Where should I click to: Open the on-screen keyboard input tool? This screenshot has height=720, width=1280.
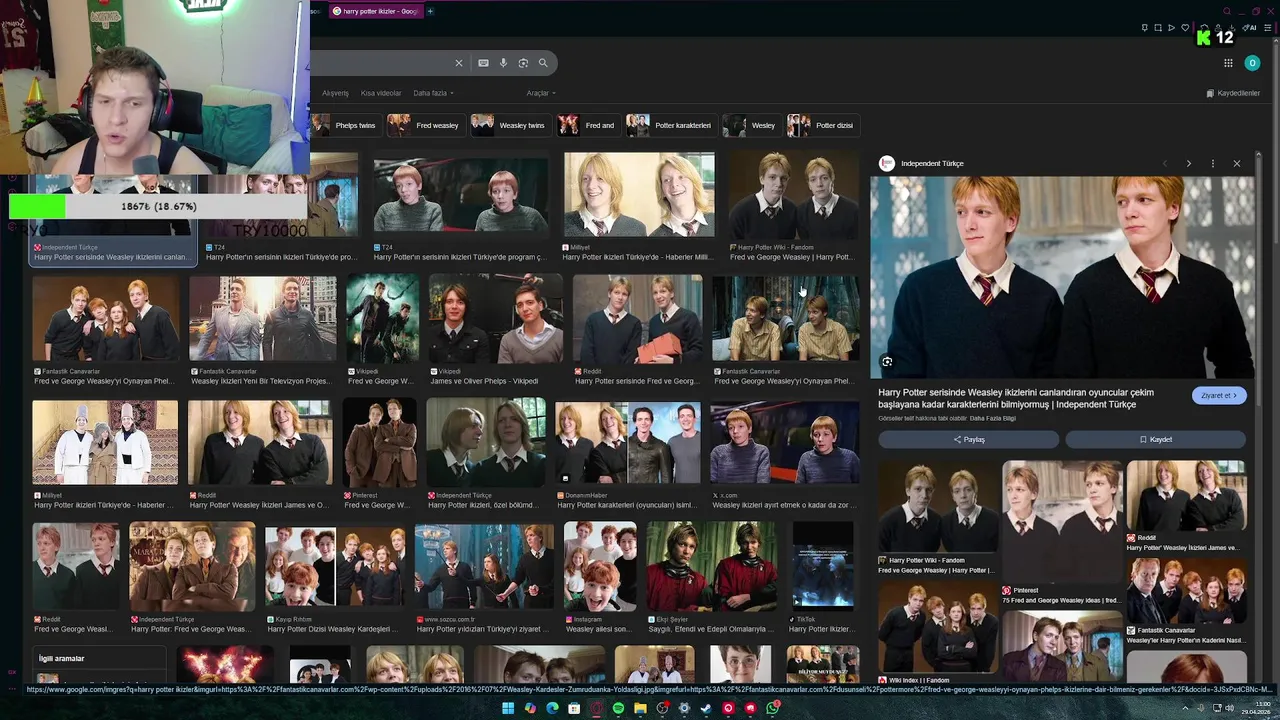click(x=483, y=63)
